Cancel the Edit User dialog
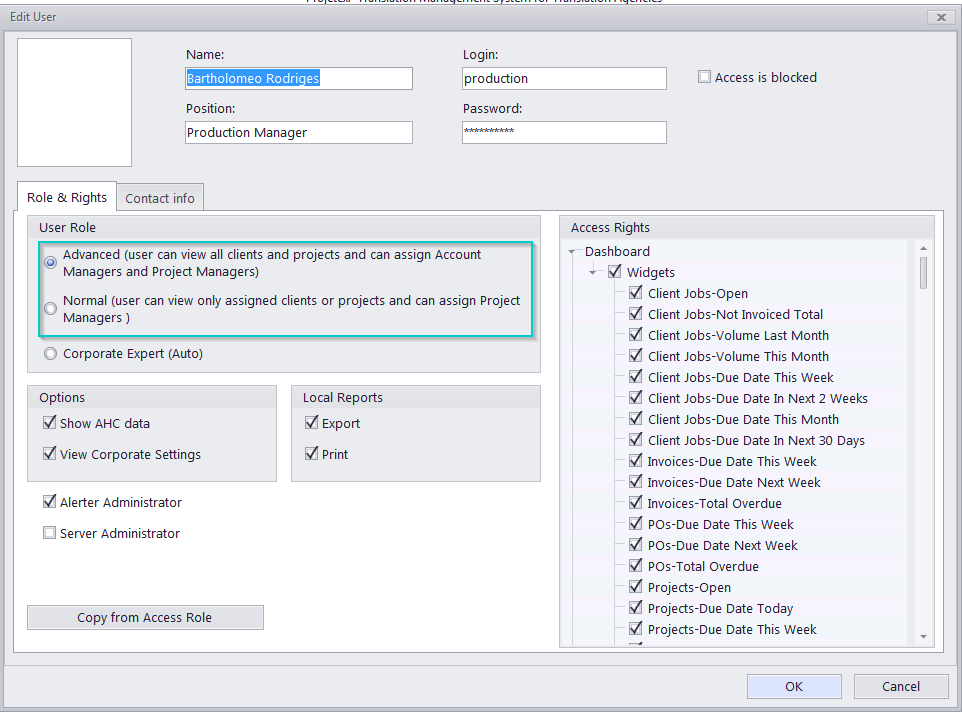962x716 pixels. (901, 687)
